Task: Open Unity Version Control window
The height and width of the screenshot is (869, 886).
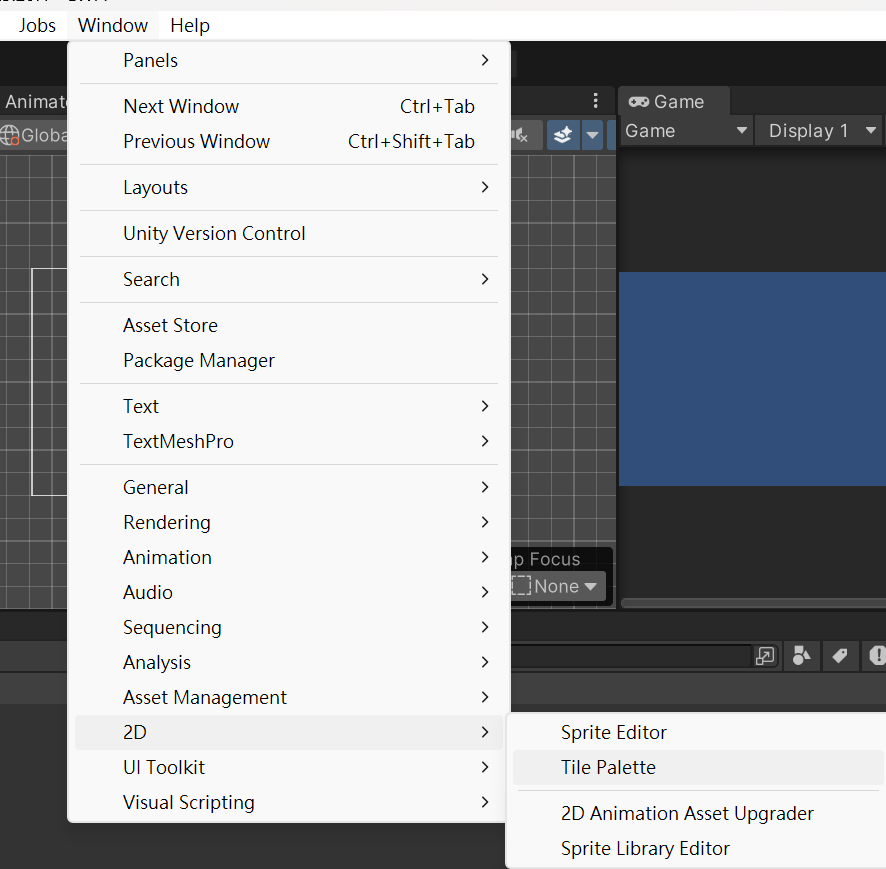Action: click(289, 233)
